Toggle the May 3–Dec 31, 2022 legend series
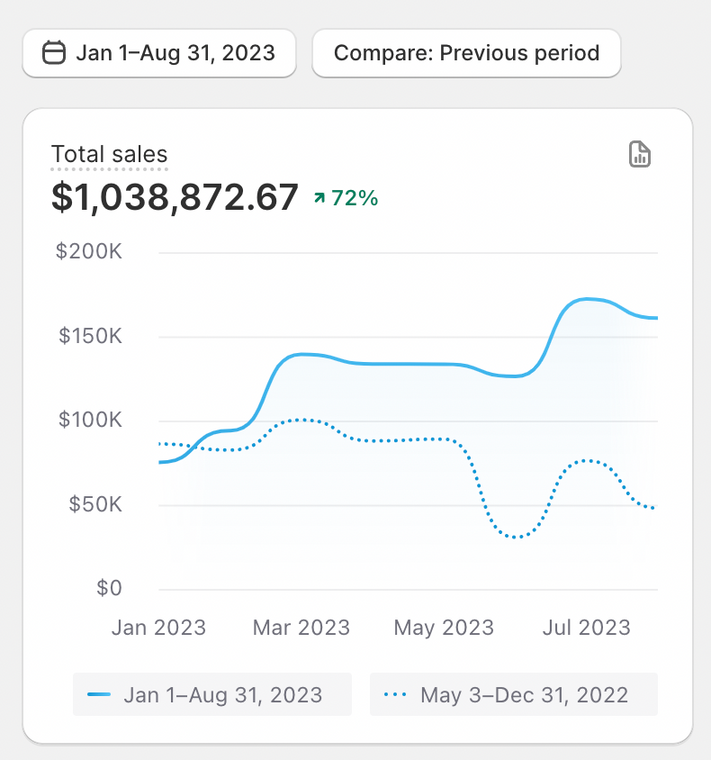 pos(514,694)
